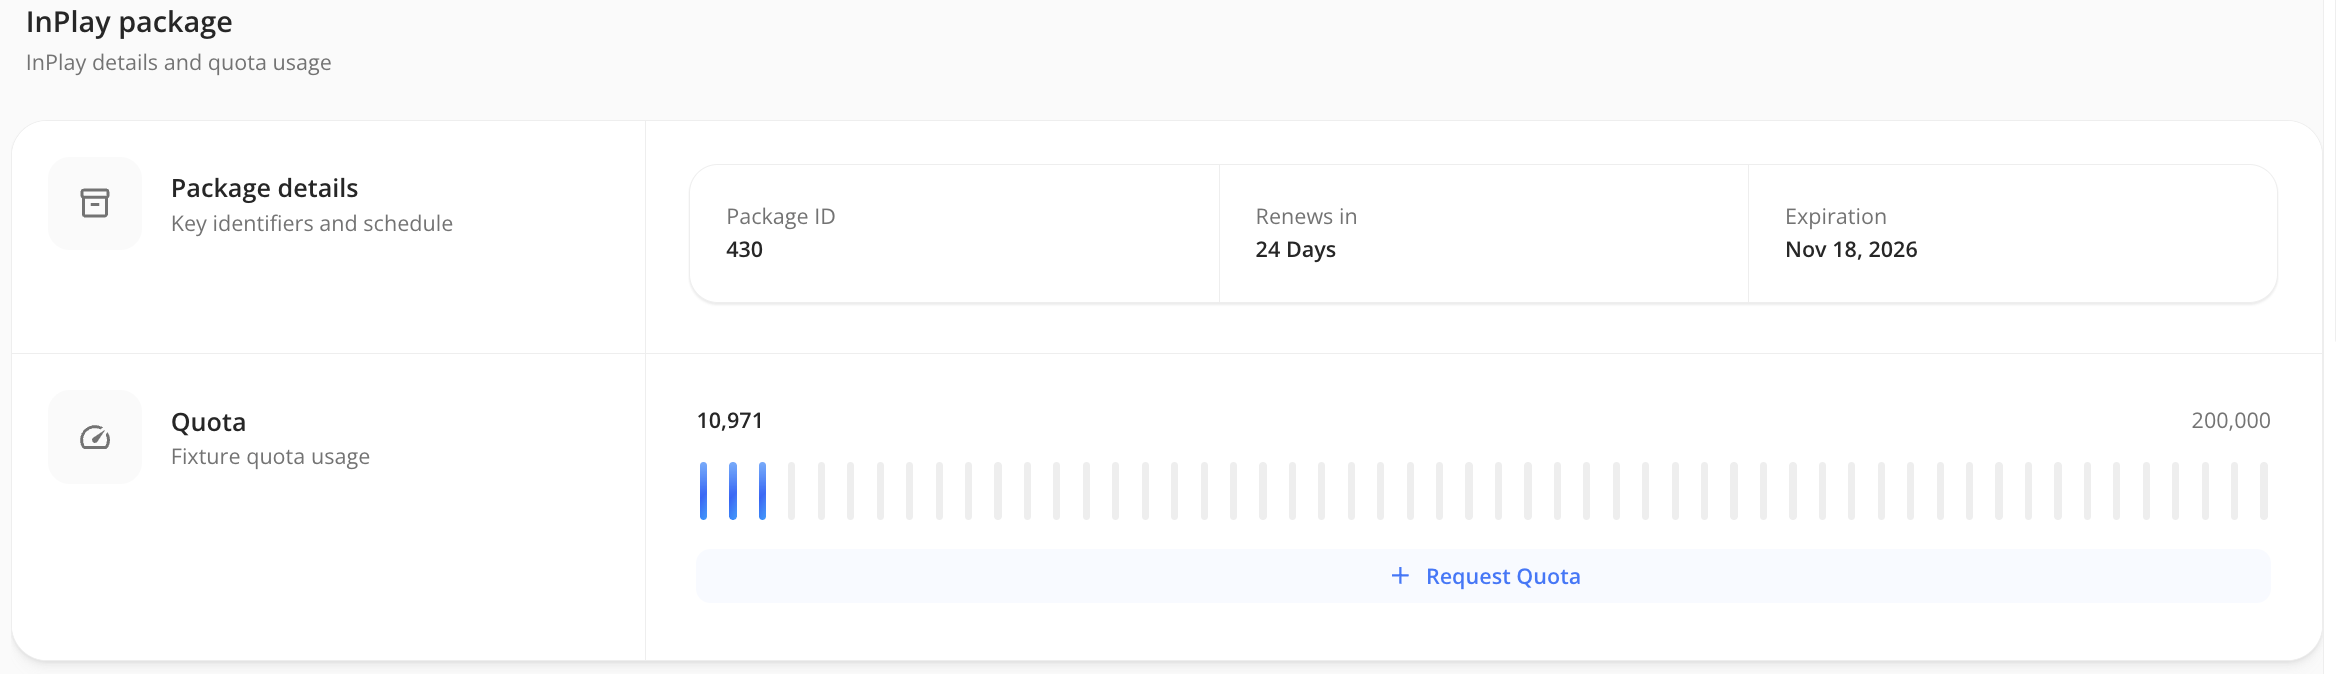Click the plus icon beside Request Quota
Image resolution: width=2336 pixels, height=674 pixels.
(1400, 576)
